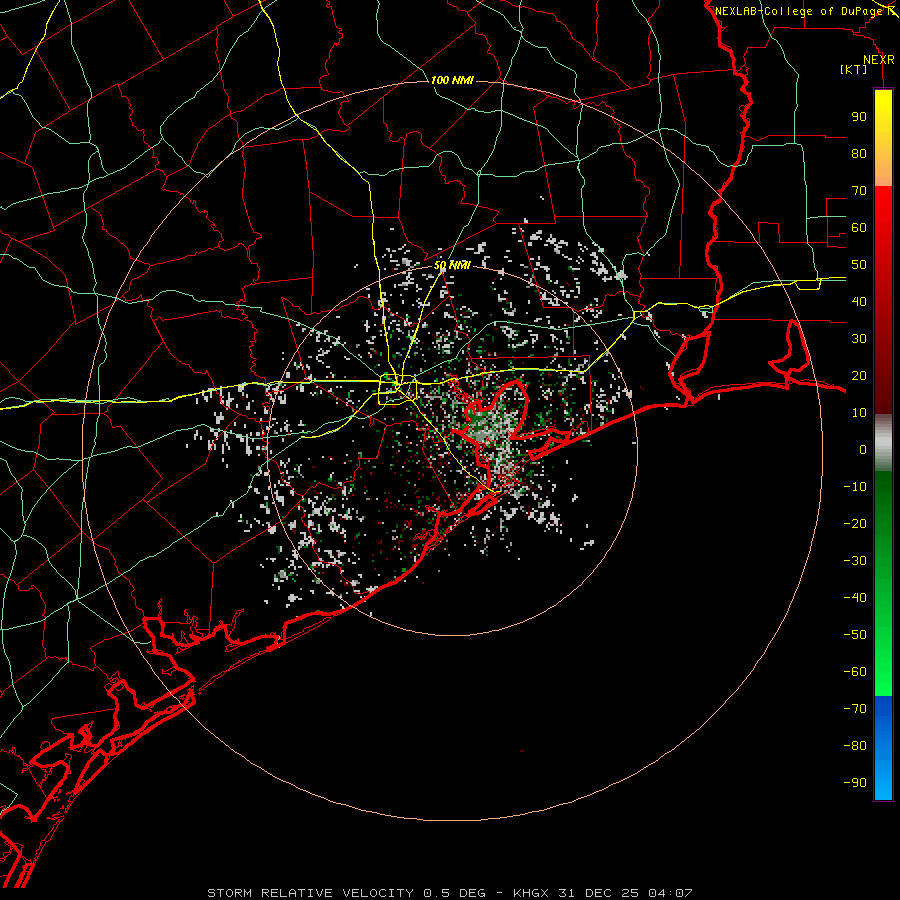
Task: Click the -30 value on velocity scale
Action: click(x=855, y=561)
